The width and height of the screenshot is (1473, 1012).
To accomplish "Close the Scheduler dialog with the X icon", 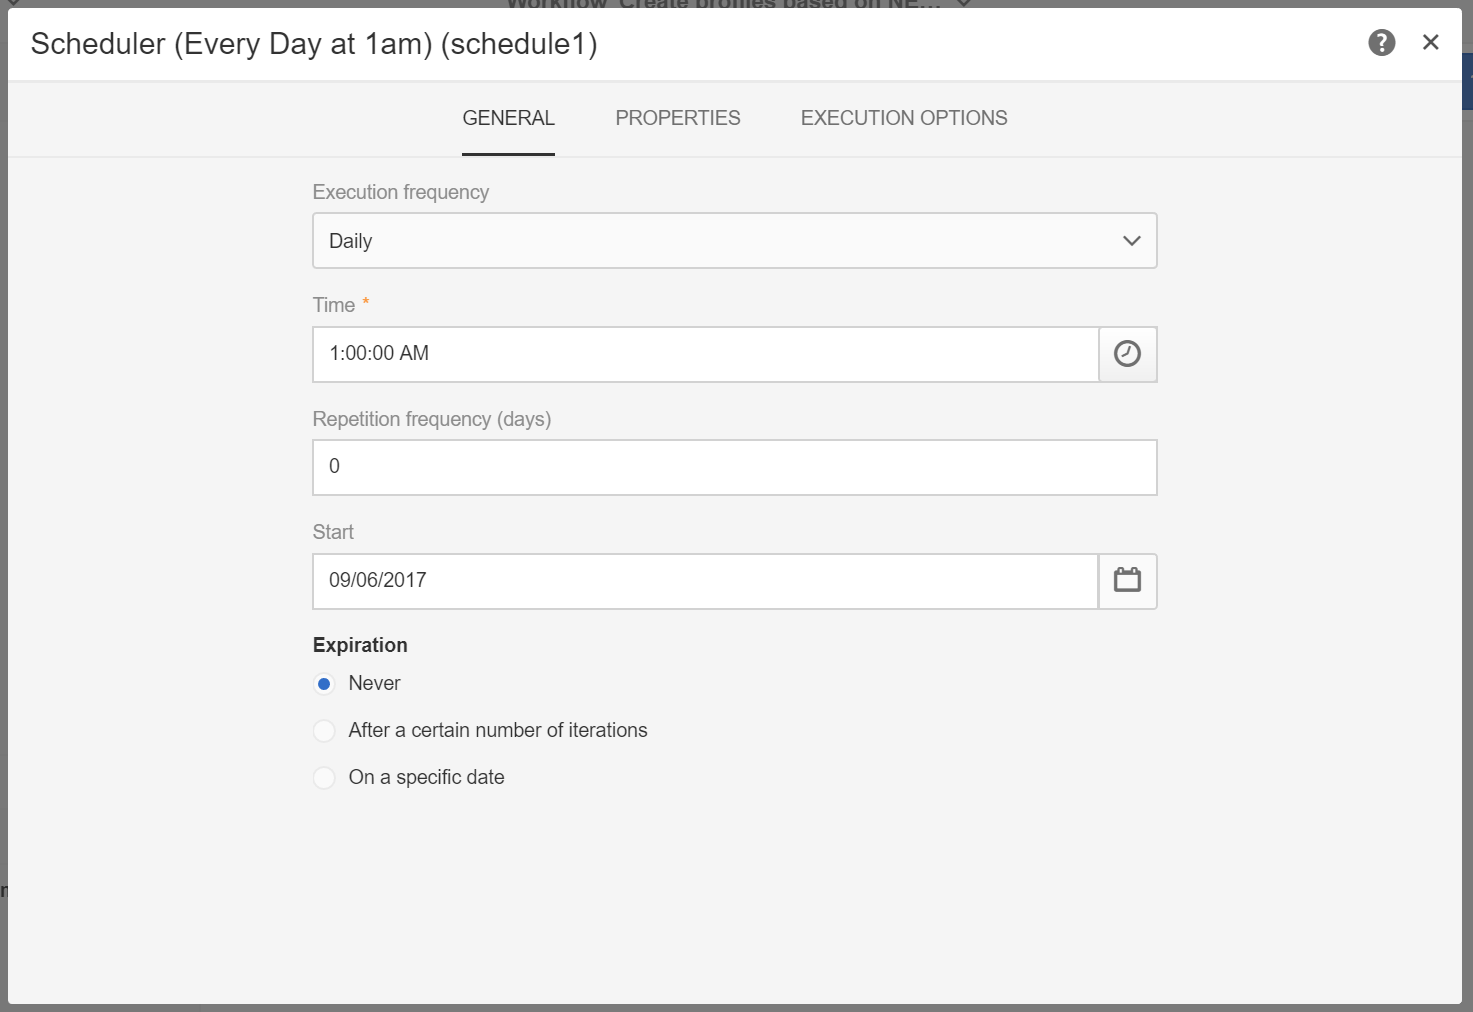I will pos(1430,42).
